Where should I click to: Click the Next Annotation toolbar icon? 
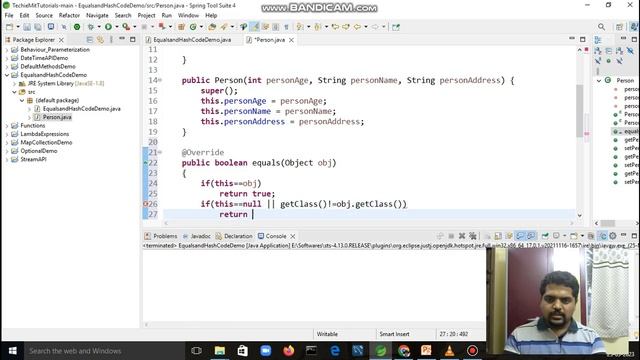[x=300, y=27]
